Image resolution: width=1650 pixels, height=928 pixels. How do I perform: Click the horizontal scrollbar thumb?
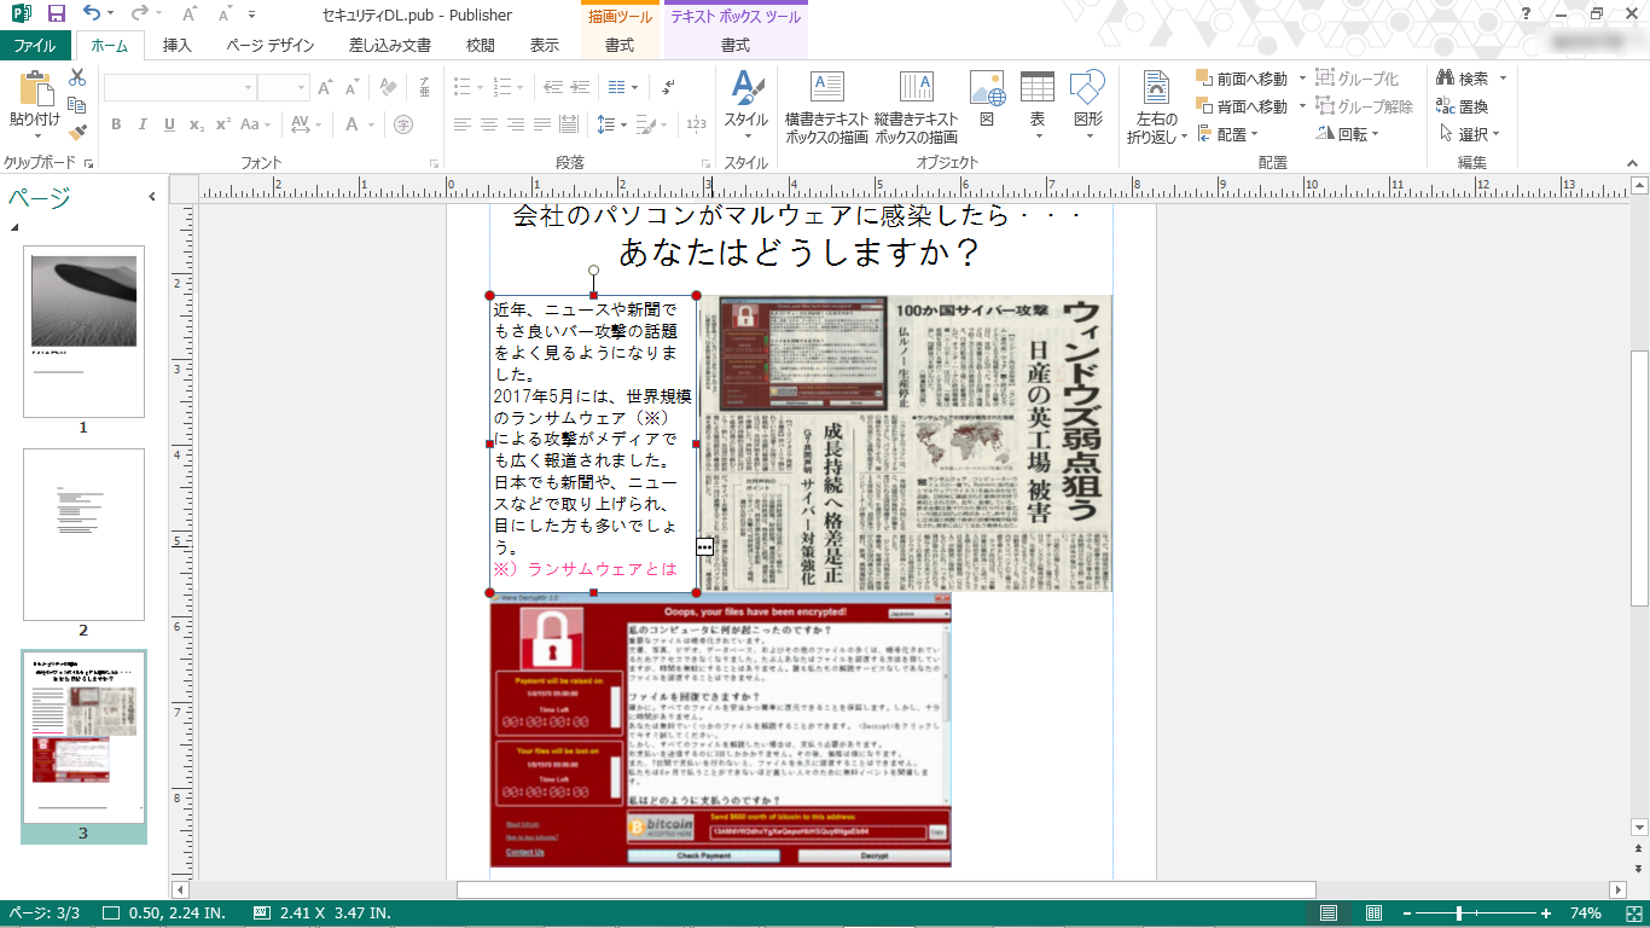coord(886,890)
